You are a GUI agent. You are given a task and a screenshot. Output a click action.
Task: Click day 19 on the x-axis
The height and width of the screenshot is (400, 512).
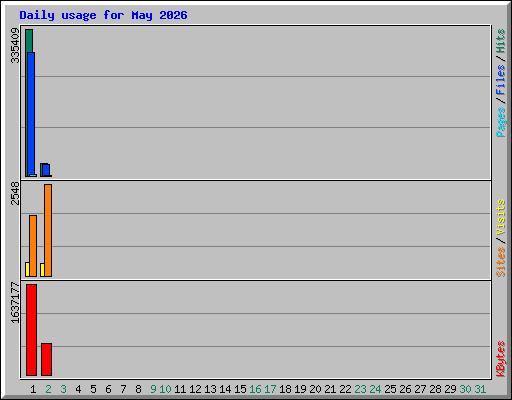(x=300, y=389)
